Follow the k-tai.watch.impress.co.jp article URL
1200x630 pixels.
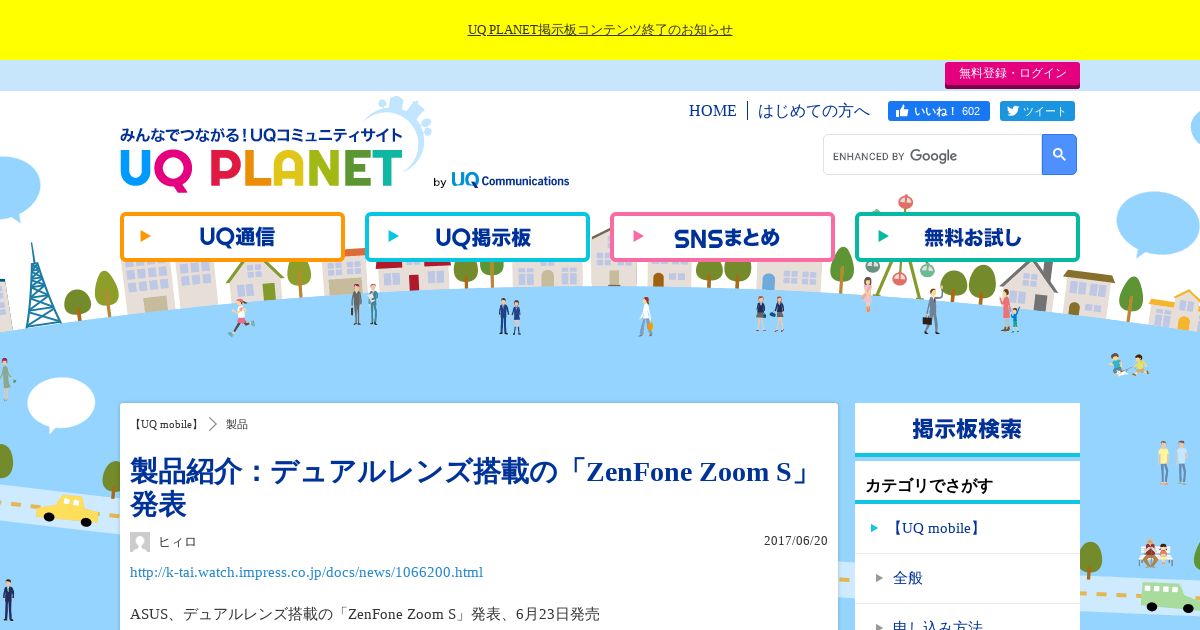306,572
